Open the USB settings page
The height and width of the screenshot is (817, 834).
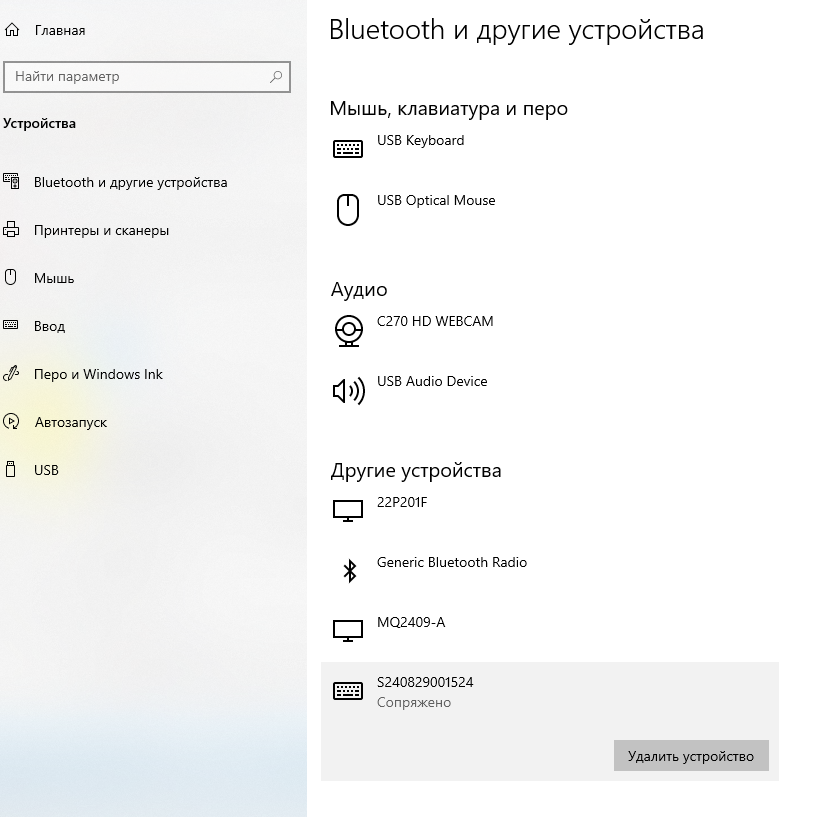(46, 471)
